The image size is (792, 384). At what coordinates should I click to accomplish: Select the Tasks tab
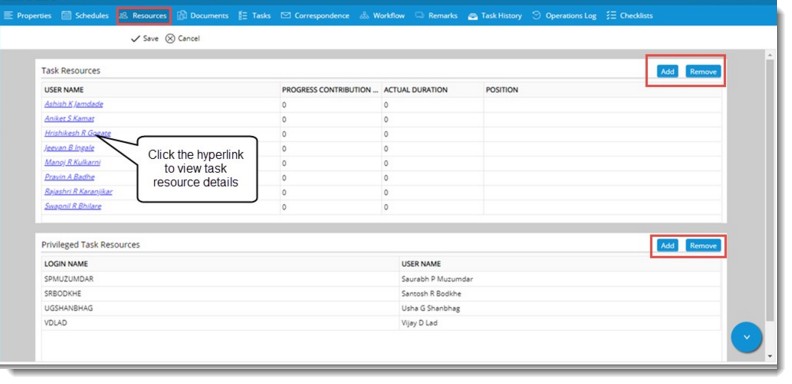[x=255, y=16]
